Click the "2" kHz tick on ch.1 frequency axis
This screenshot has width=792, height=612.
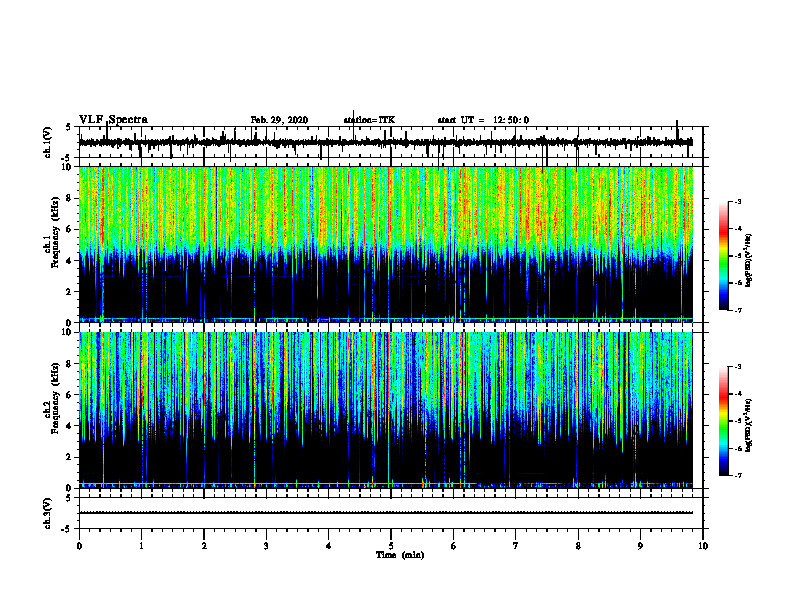coord(70,291)
